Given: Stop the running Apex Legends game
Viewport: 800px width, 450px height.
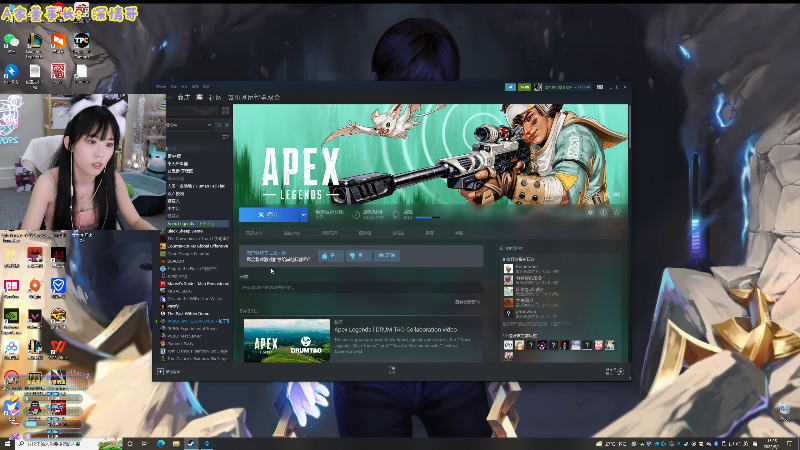Looking at the screenshot, I should click(268, 215).
